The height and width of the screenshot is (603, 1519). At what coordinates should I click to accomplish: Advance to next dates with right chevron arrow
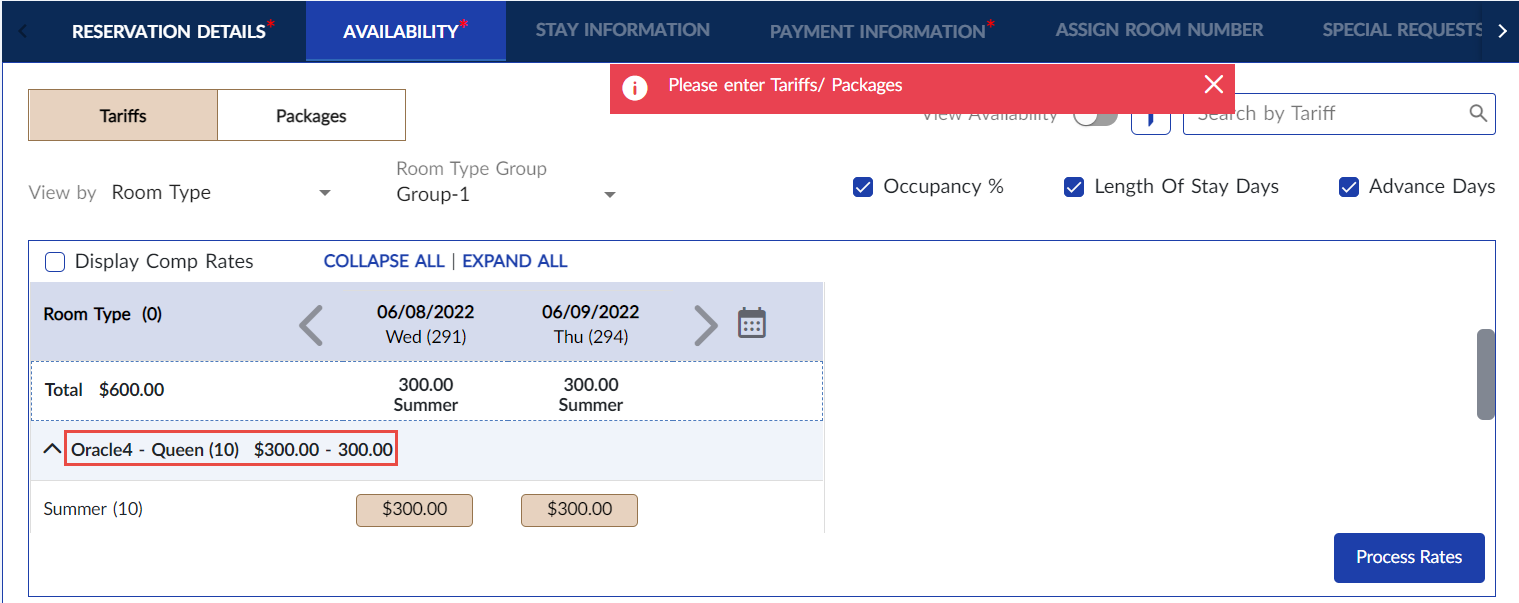point(706,324)
